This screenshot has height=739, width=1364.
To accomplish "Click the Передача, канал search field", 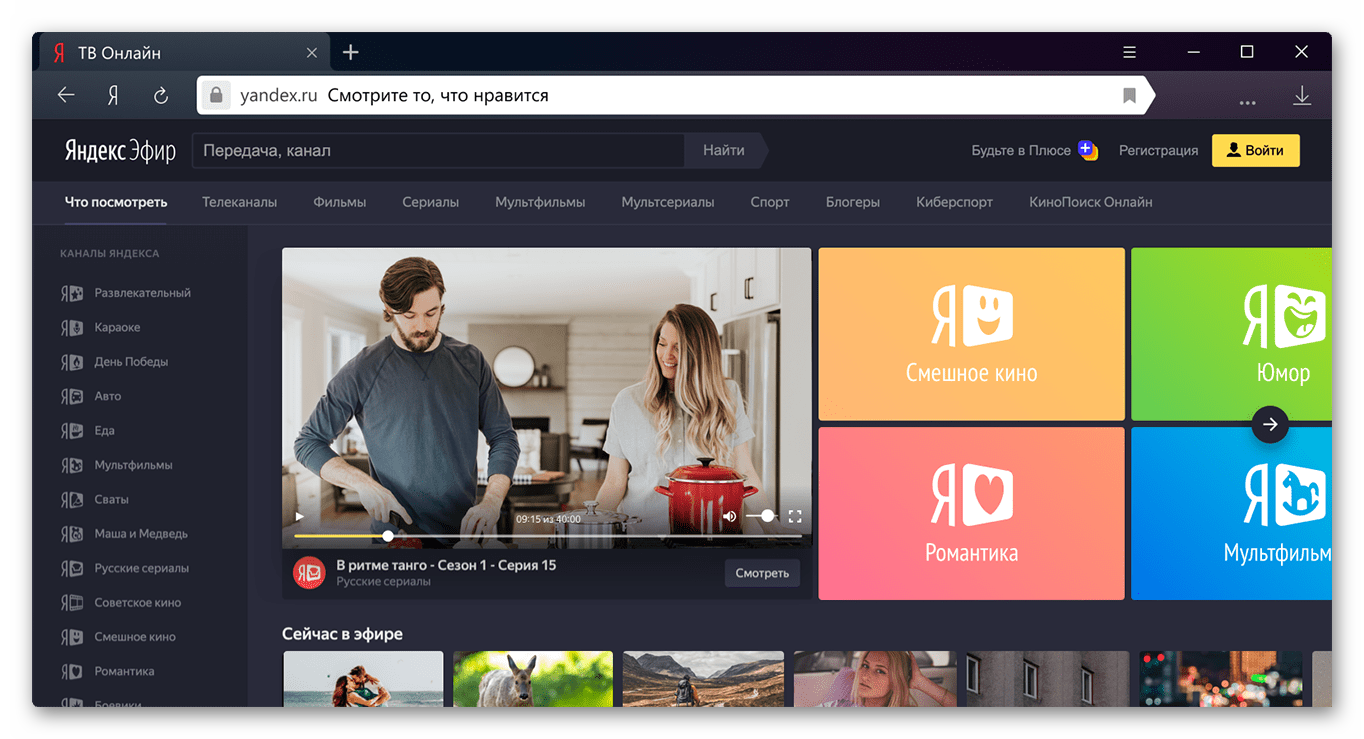I will pos(438,151).
